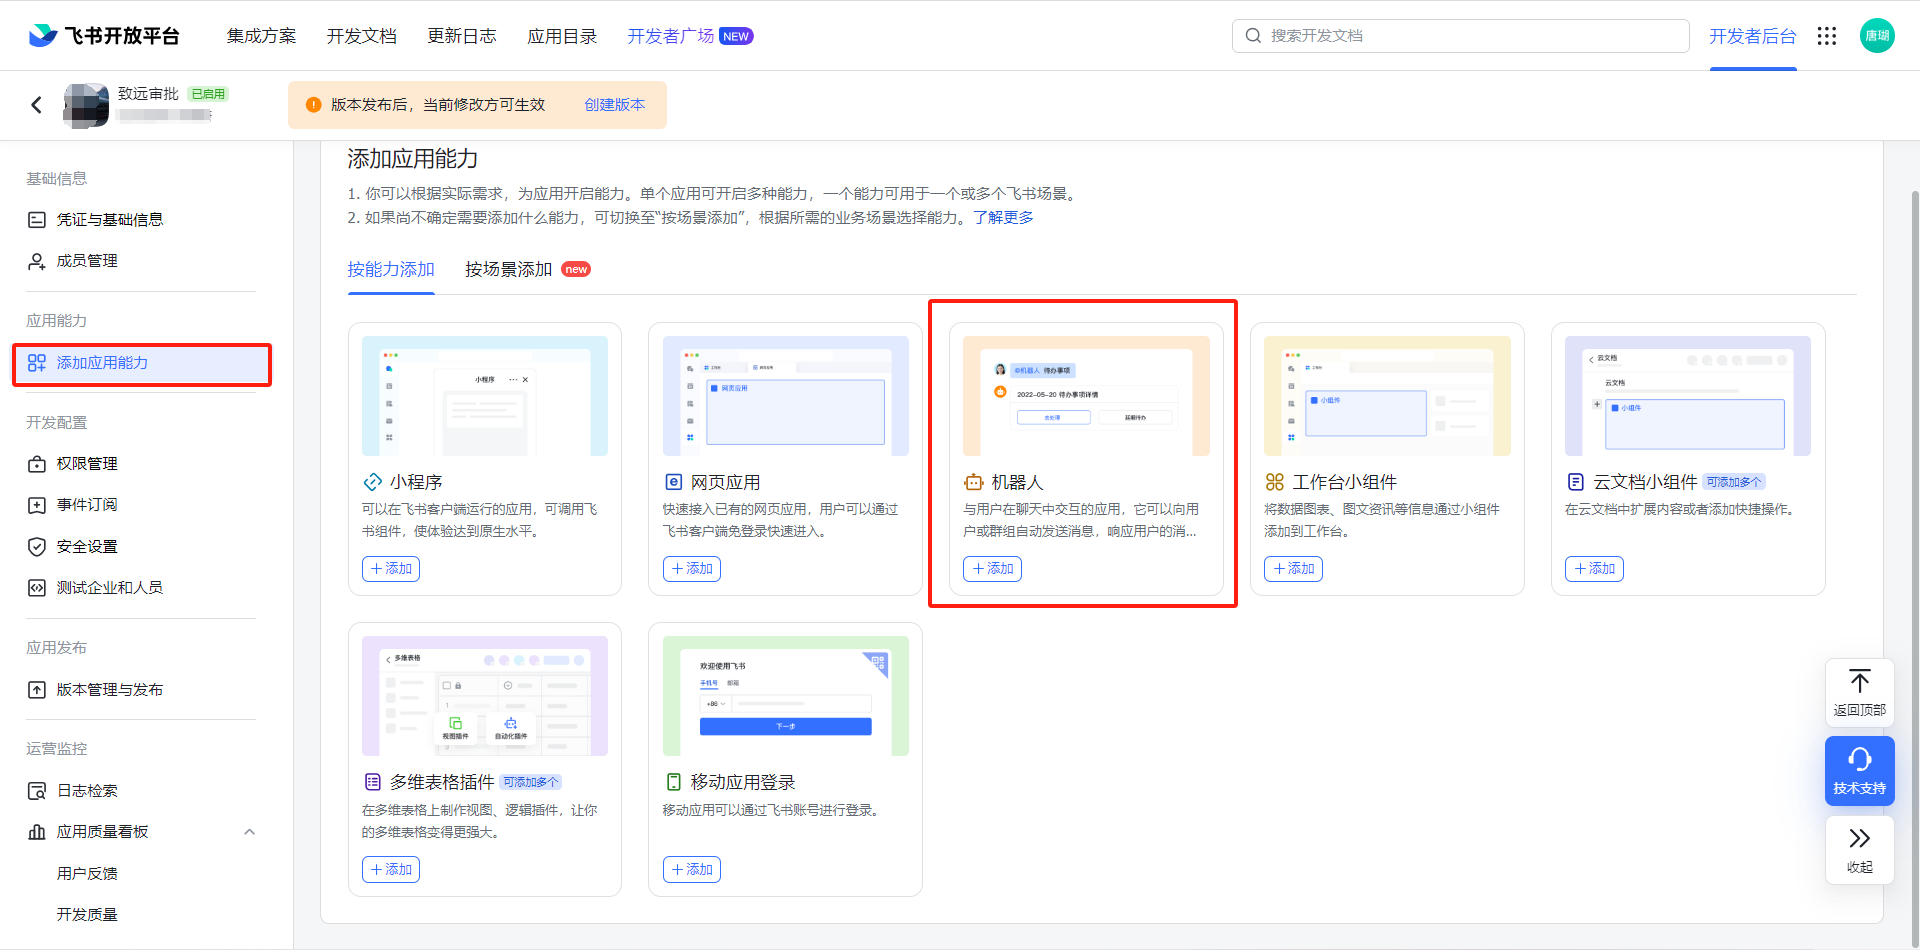Click the 移动应用登录 preview thumbnail
Image resolution: width=1920 pixels, height=950 pixels.
pos(785,696)
